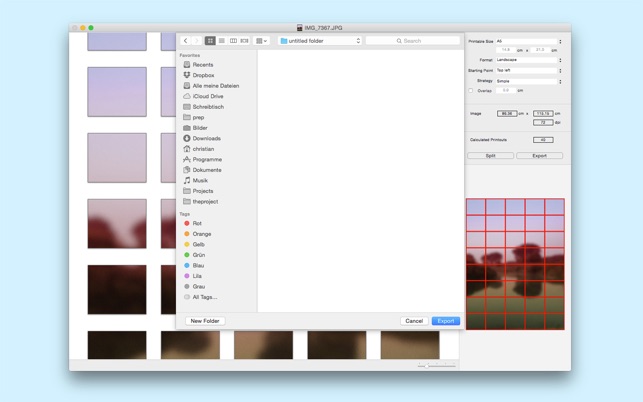Select the Rot tag in the sidebar
The height and width of the screenshot is (402, 643).
[x=197, y=223]
